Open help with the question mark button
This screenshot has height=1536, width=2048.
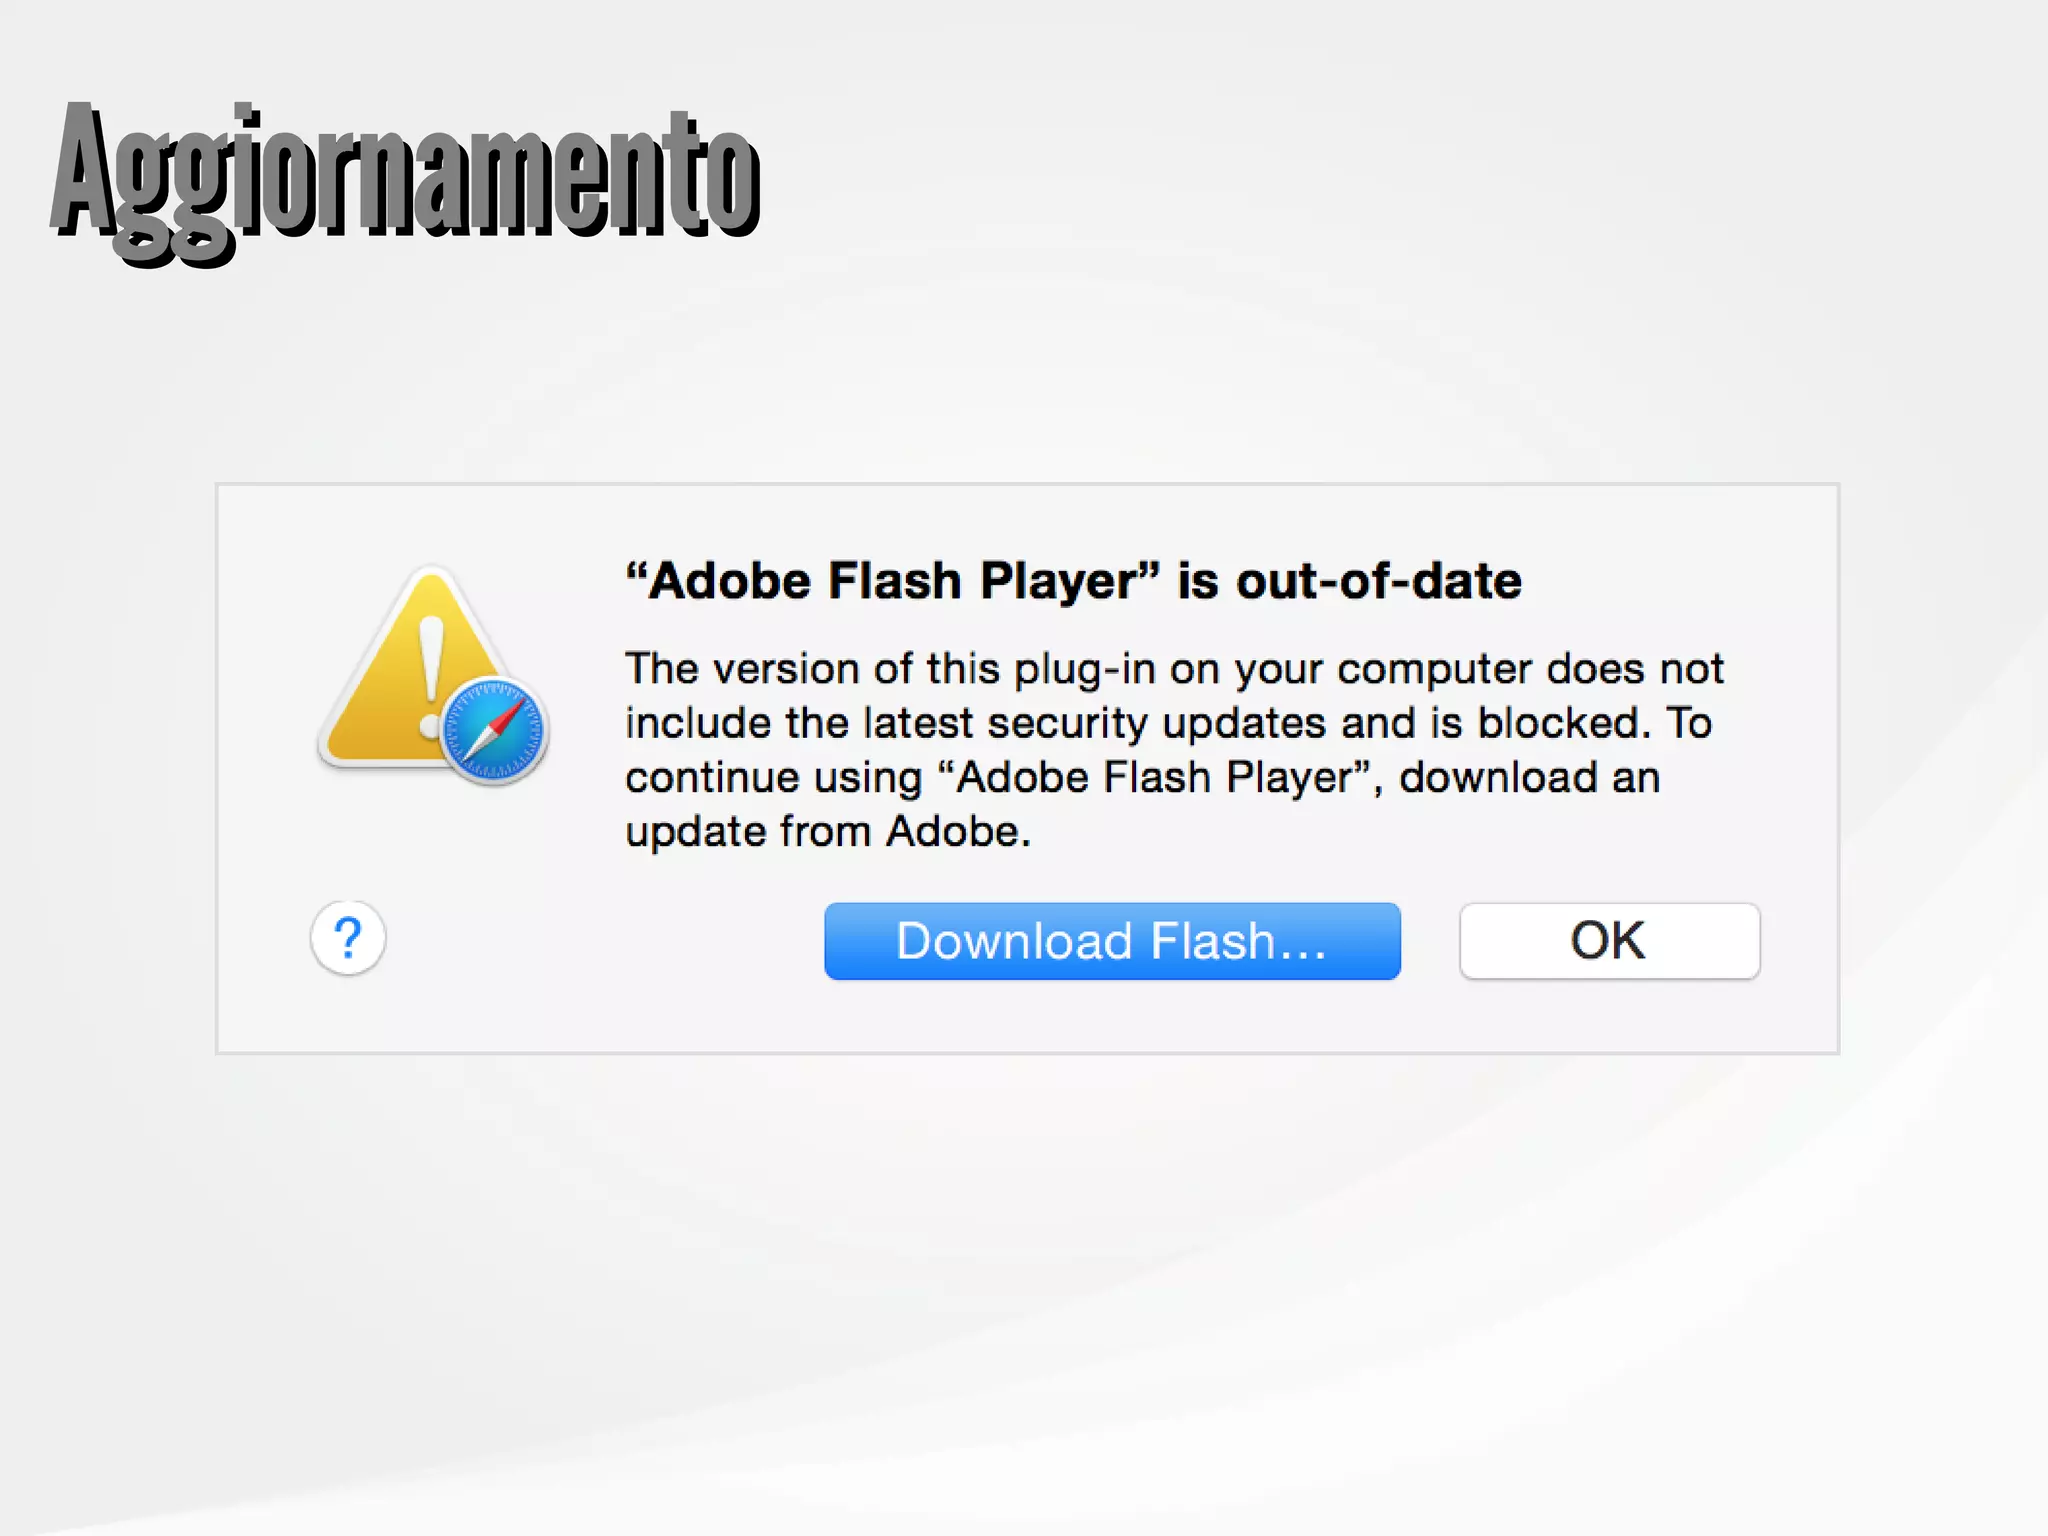point(348,938)
